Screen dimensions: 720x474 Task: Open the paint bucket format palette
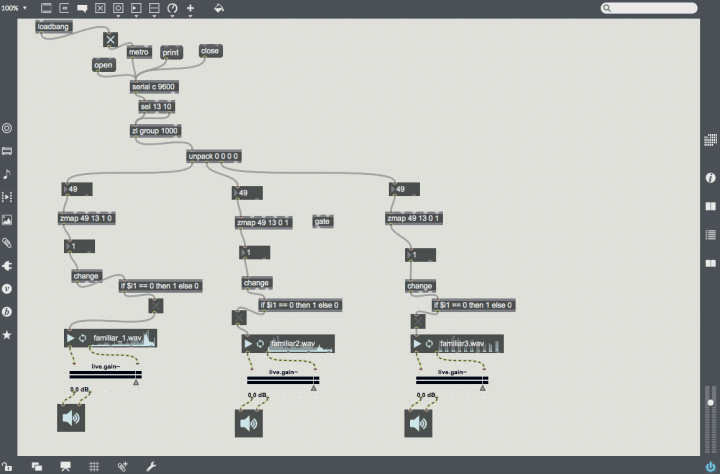[x=219, y=8]
